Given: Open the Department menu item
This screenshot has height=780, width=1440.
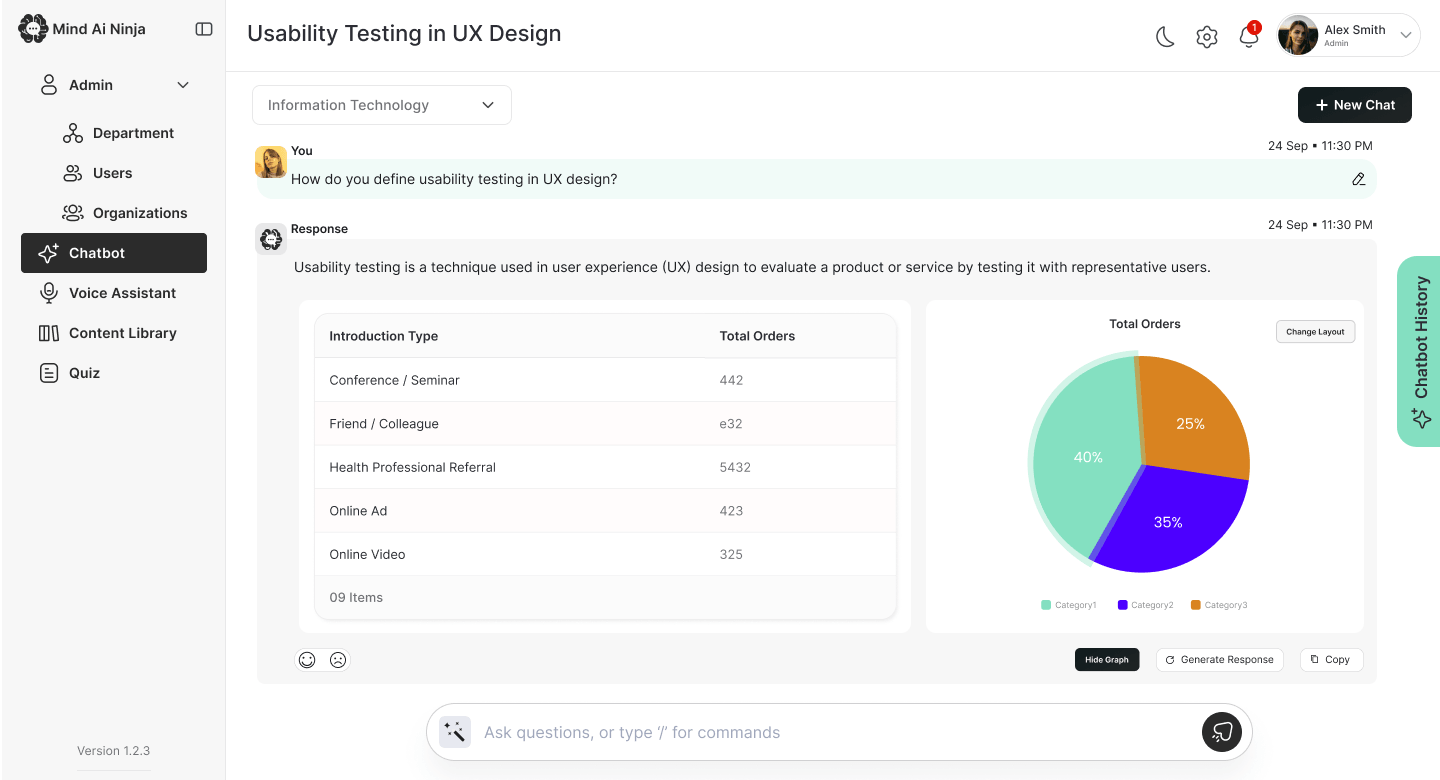Looking at the screenshot, I should pyautogui.click(x=133, y=133).
